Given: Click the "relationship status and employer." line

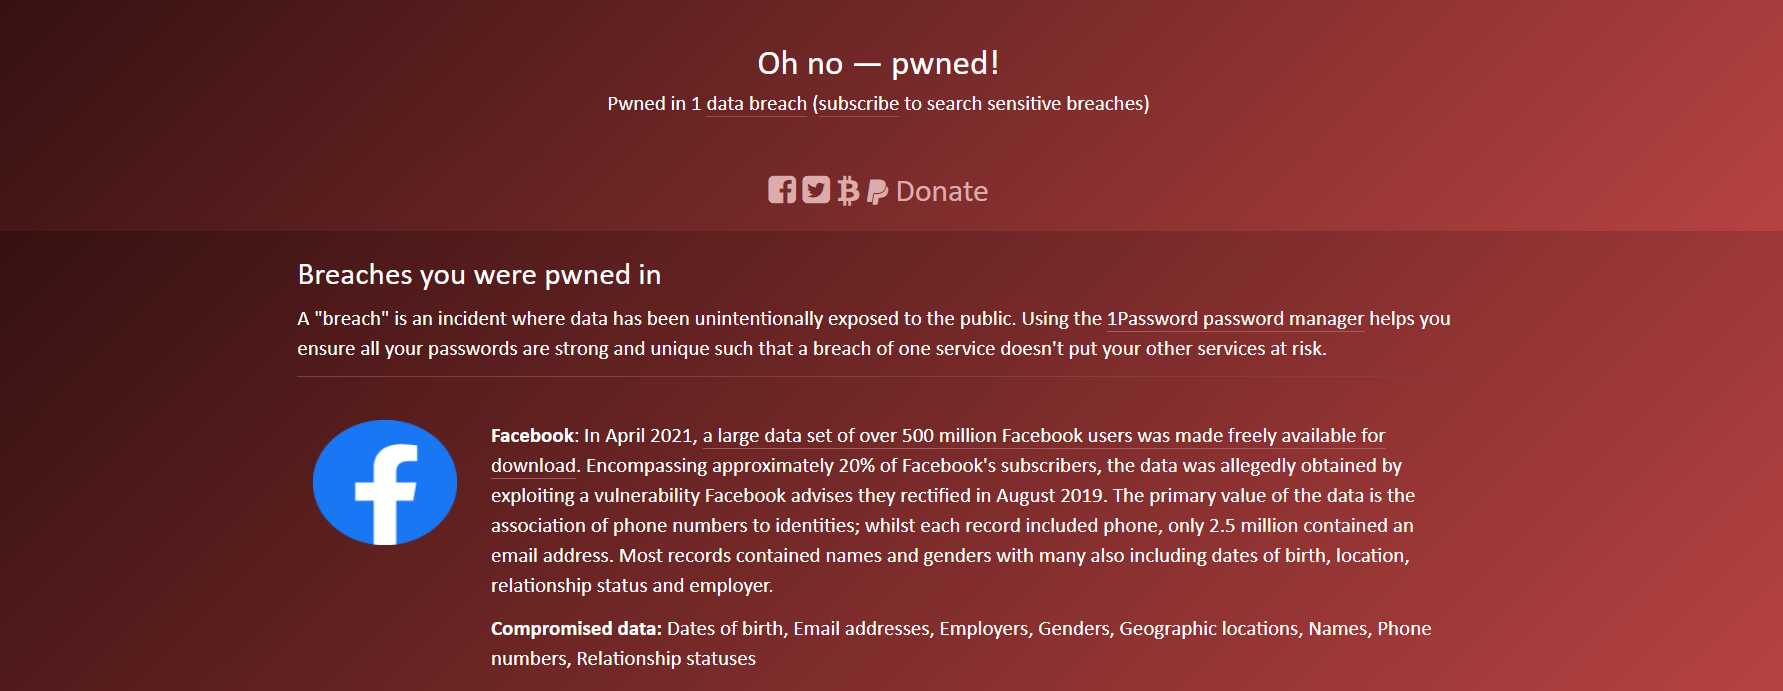Looking at the screenshot, I should (632, 586).
